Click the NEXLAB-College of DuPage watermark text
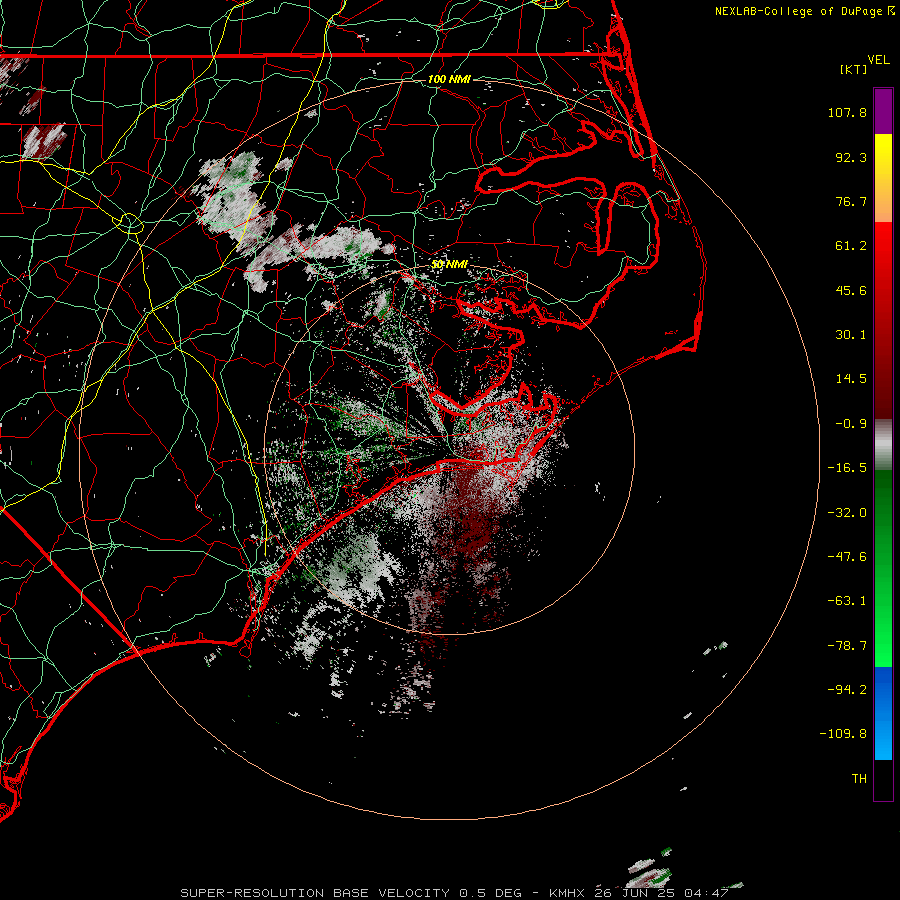Viewport: 900px width, 900px height. click(x=798, y=11)
